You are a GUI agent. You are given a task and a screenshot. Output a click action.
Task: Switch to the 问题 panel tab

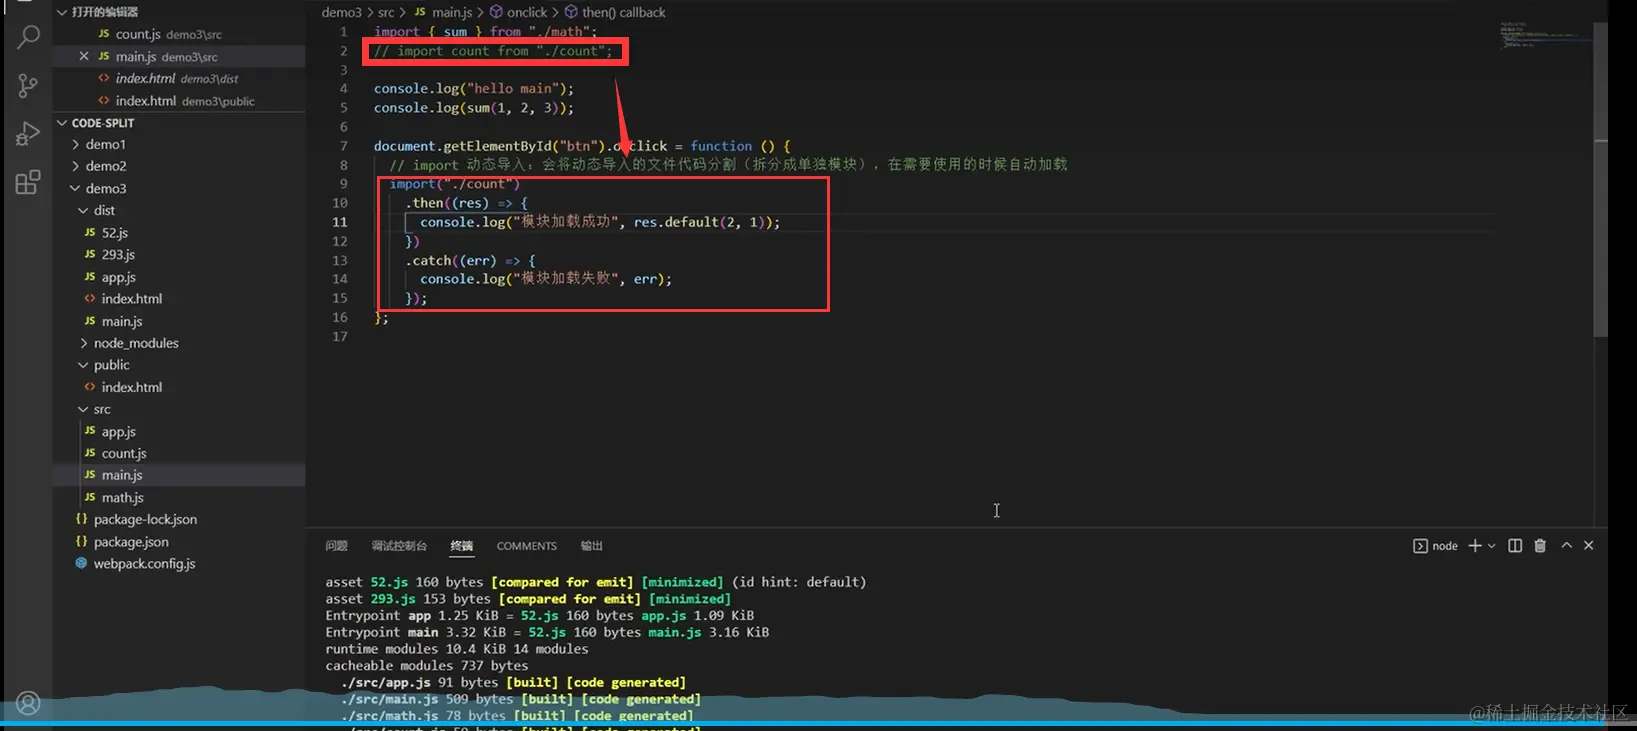[336, 546]
